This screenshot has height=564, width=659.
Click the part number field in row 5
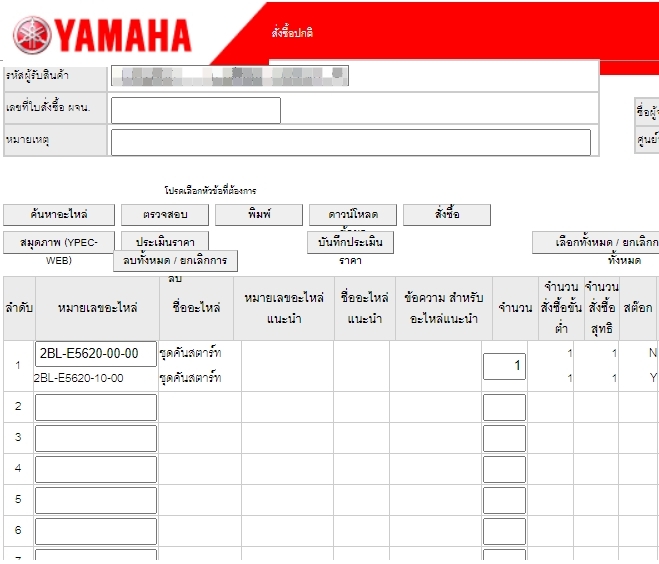[96, 500]
